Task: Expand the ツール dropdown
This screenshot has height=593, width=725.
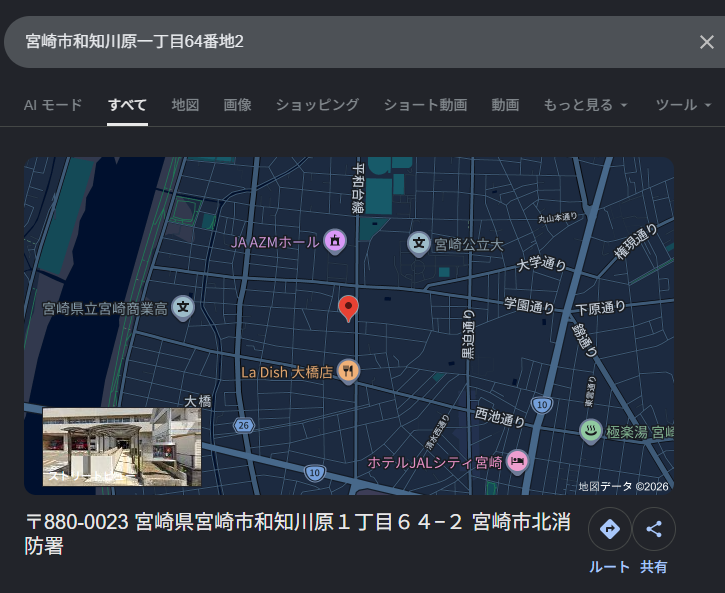Action: coord(683,105)
